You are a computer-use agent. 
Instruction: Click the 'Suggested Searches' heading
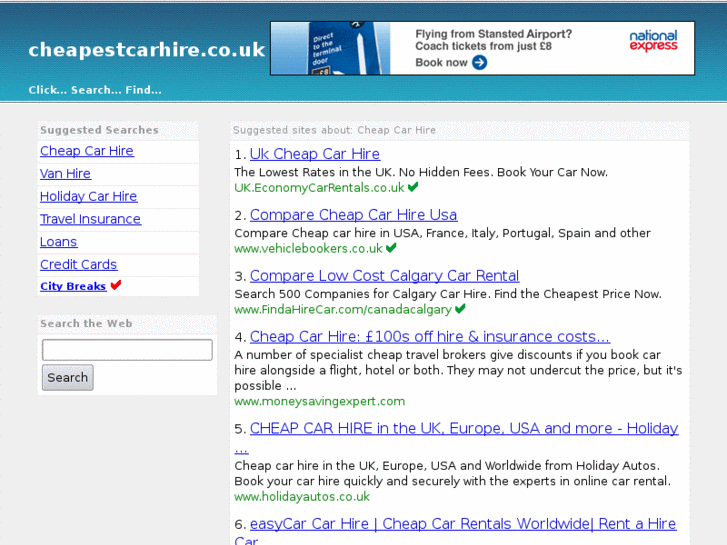pos(99,130)
